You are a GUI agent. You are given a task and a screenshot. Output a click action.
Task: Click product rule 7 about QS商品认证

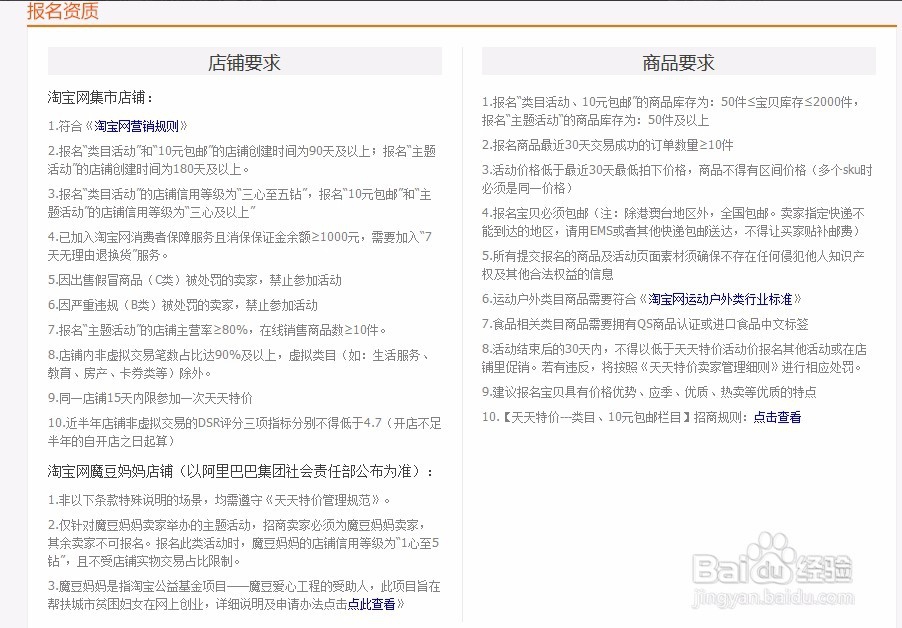point(645,324)
